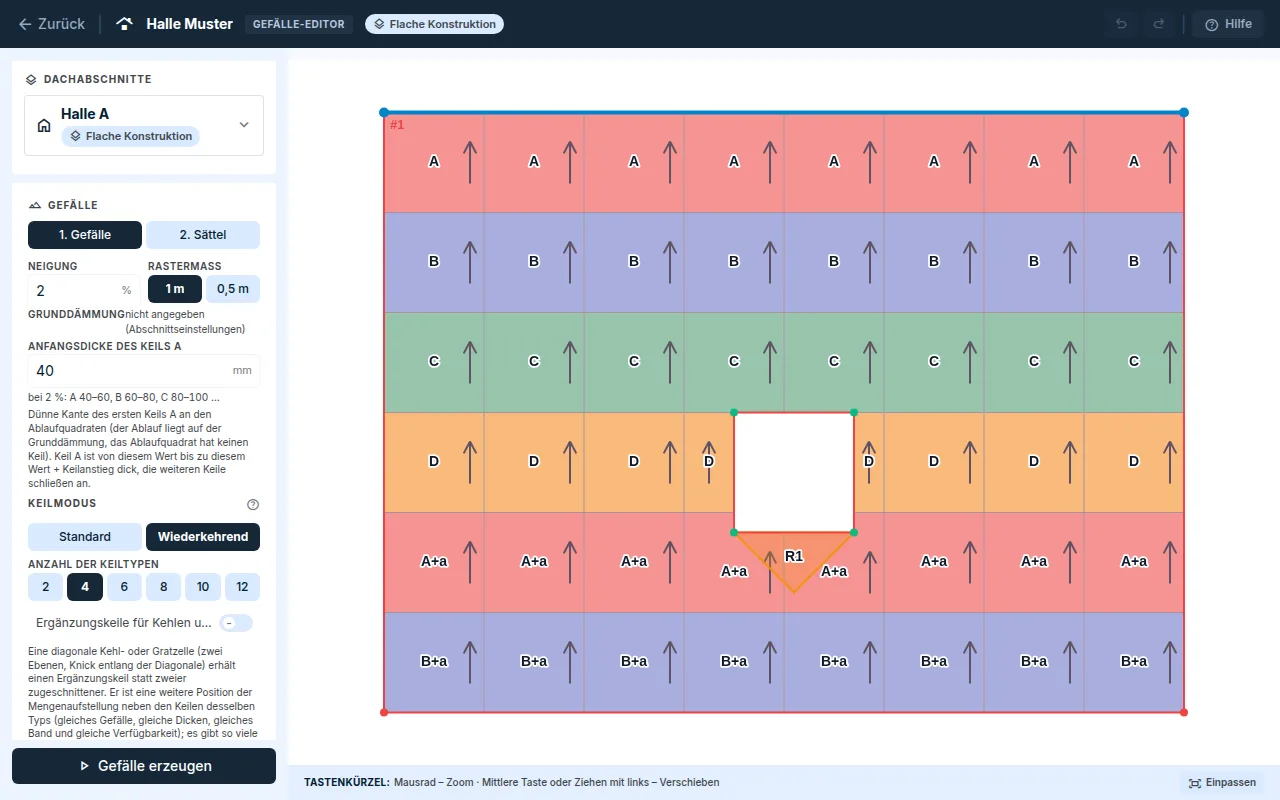Click the R1 triangle wedge
The height and width of the screenshot is (800, 1280).
coord(794,555)
